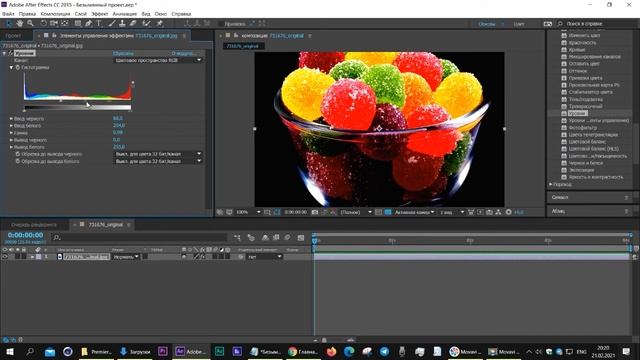
Task: Open dropdown for Обрезка до вывода белого
Action: [x=158, y=161]
